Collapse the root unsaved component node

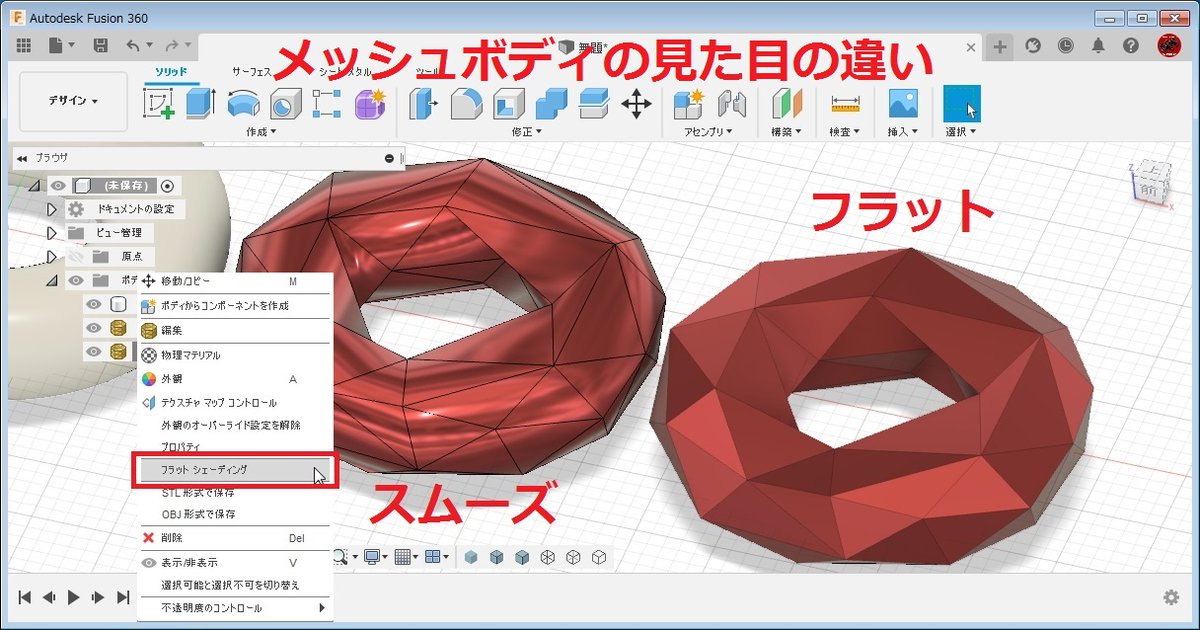(35, 186)
